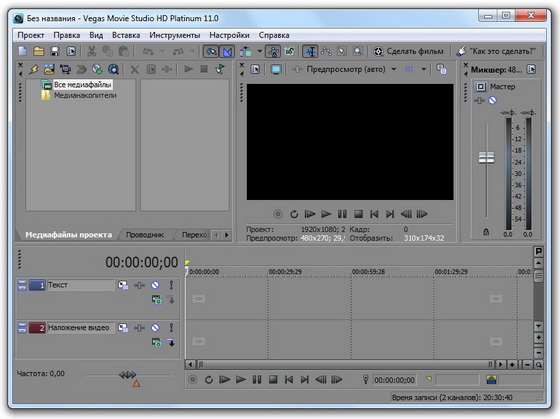Play preview from start button
Viewport: 560px width, 419px height.
click(x=310, y=214)
